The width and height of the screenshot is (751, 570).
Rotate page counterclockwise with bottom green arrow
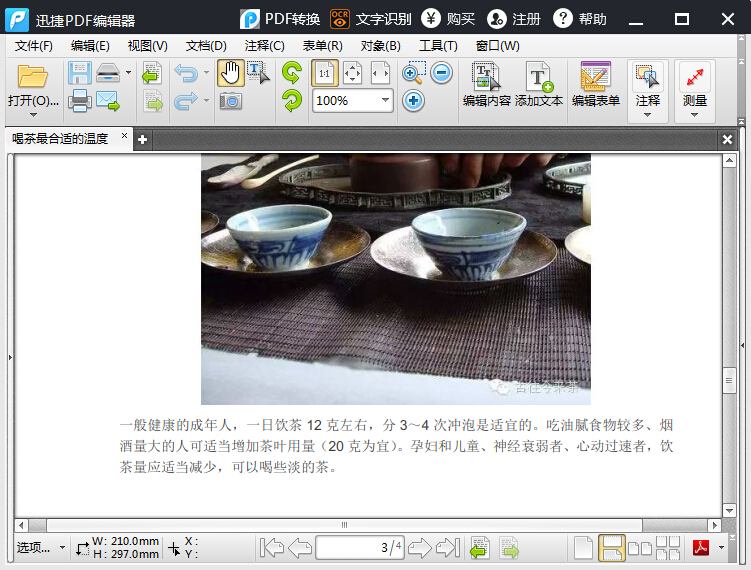coord(292,101)
